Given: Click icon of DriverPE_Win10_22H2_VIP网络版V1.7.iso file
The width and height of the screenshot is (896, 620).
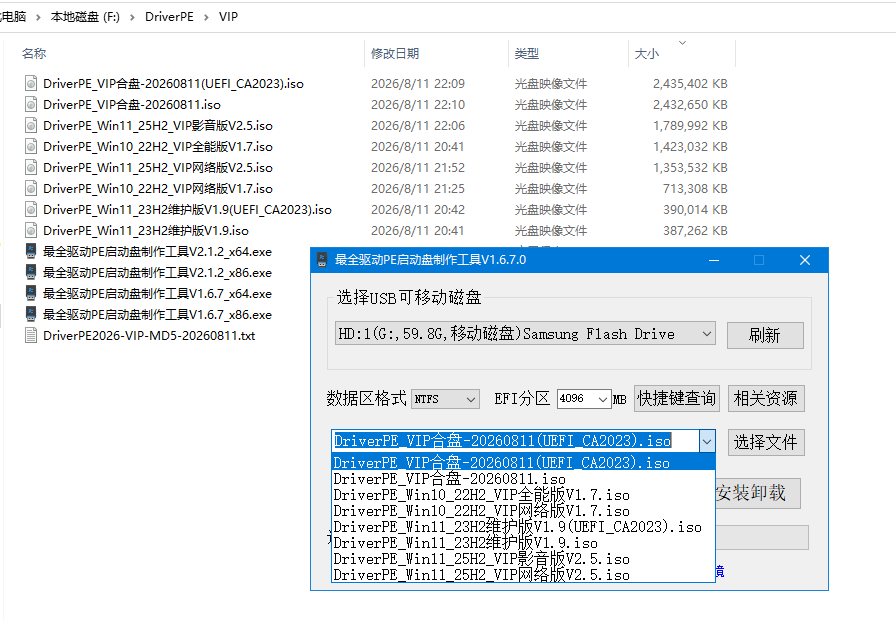Looking at the screenshot, I should pos(31,189).
